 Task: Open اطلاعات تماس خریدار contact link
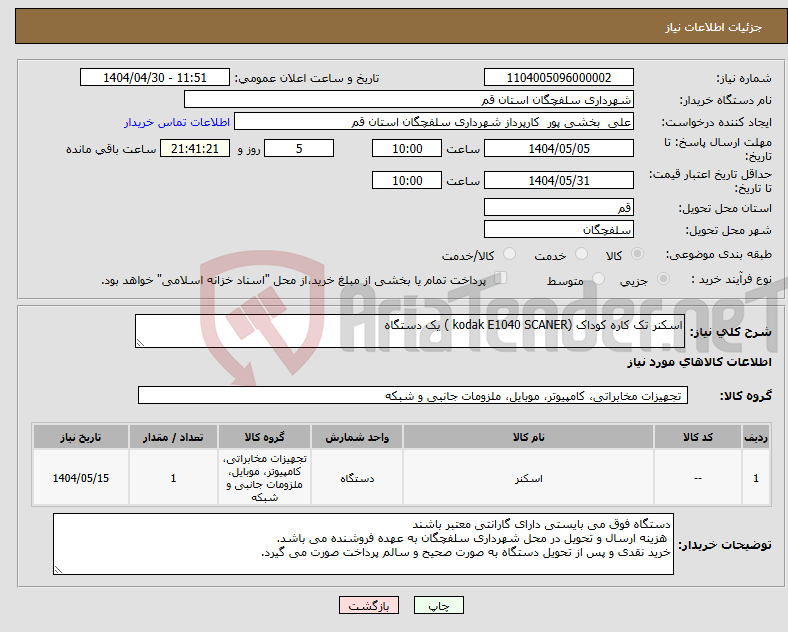177,122
